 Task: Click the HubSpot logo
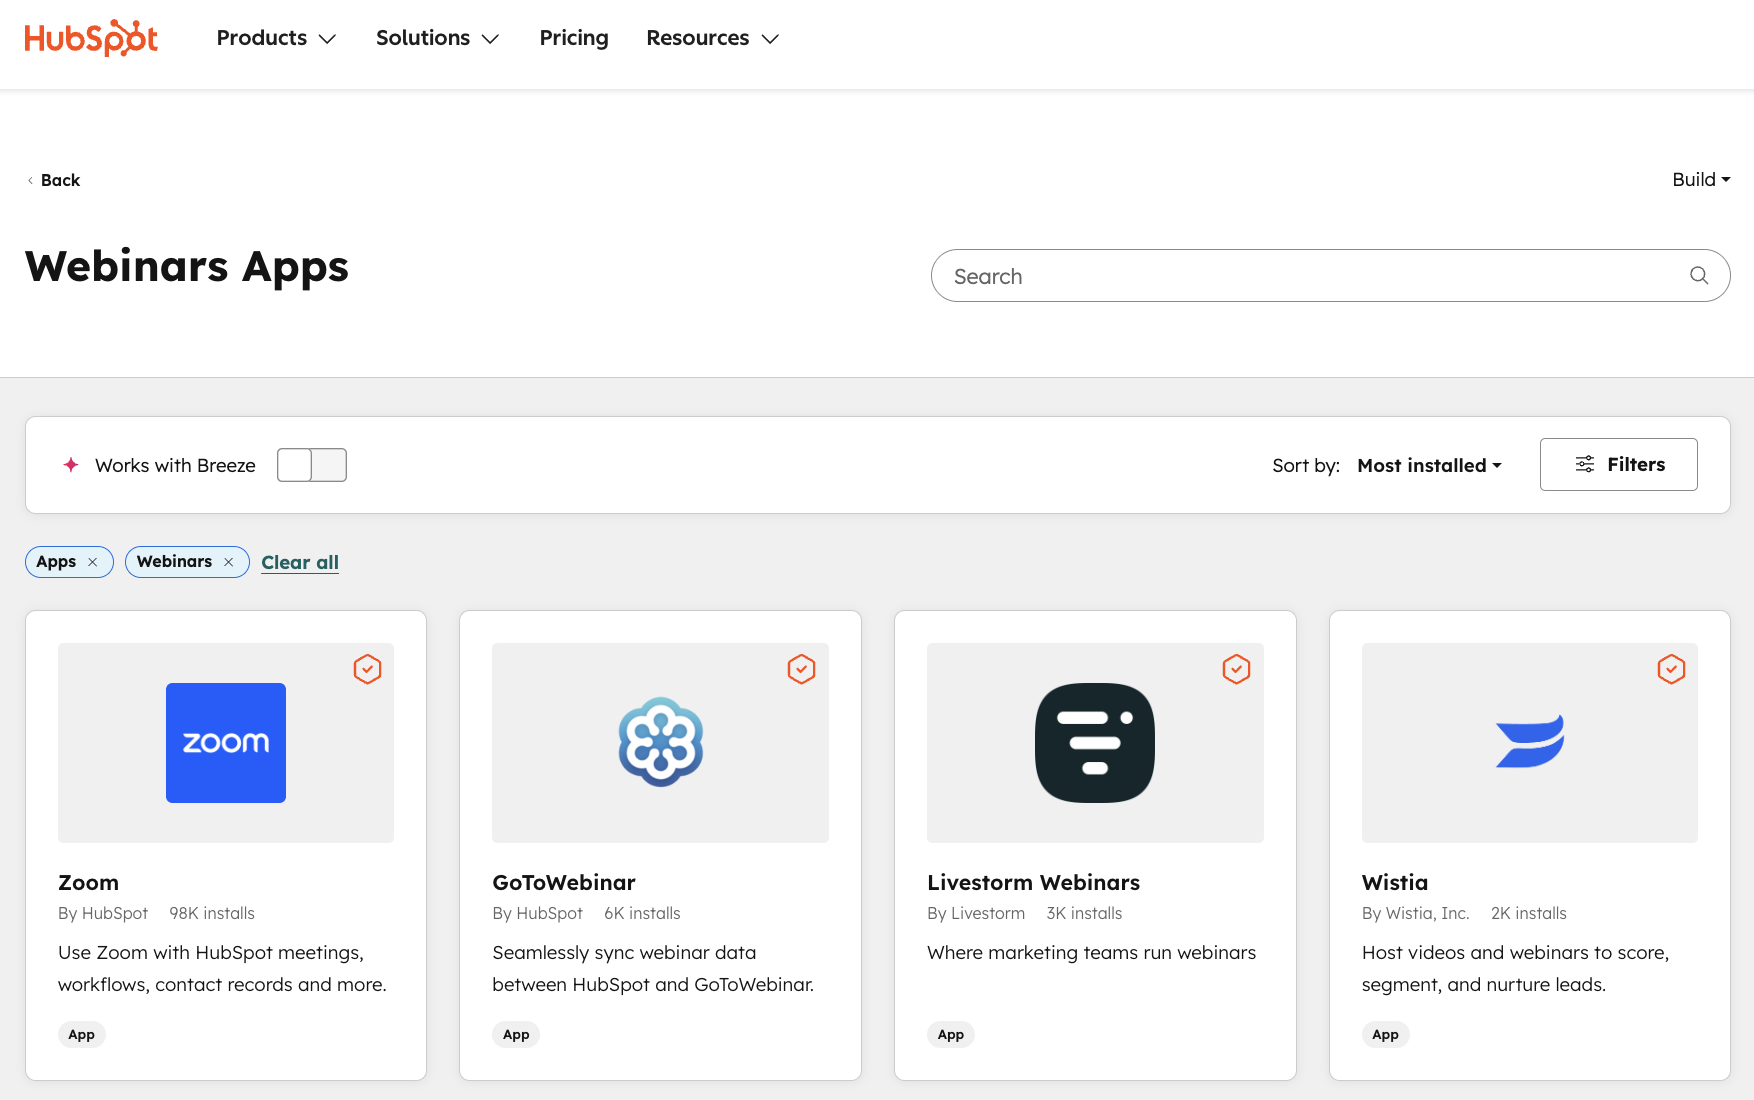[91, 38]
